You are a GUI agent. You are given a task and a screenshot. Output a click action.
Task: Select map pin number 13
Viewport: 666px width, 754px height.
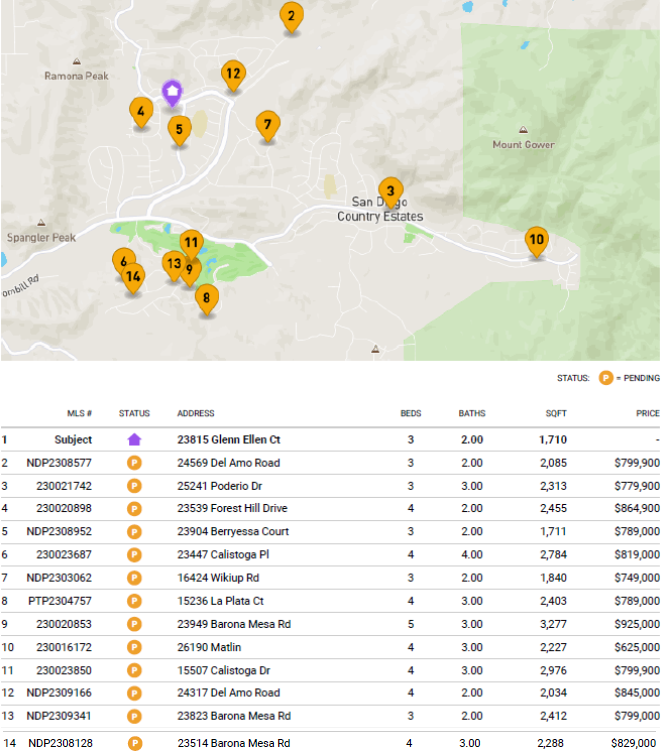(x=174, y=264)
